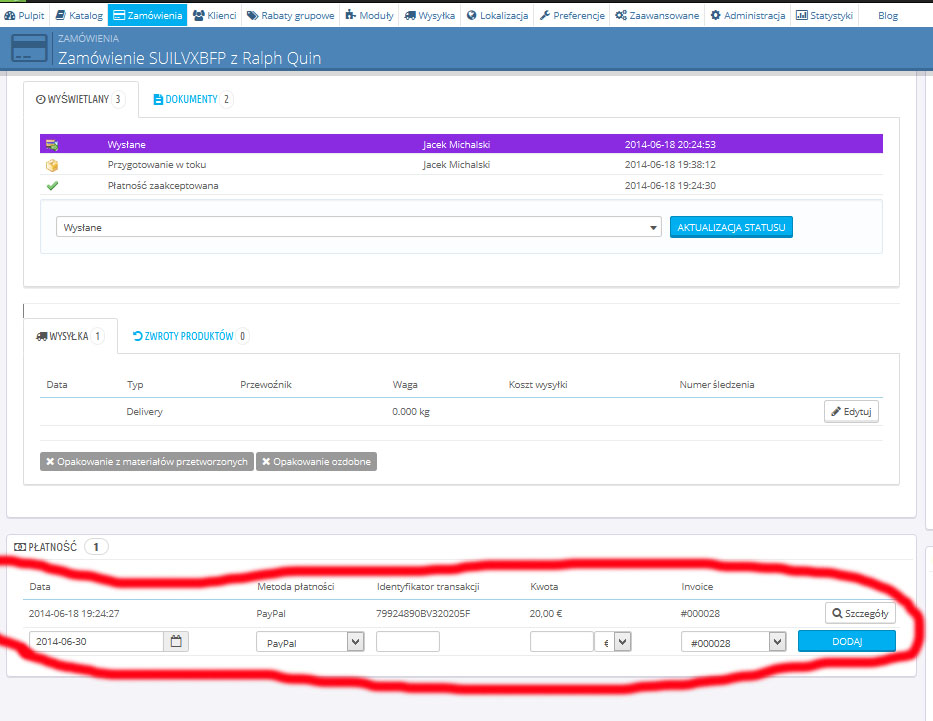Click the credit card orders header icon
The height and width of the screenshot is (721, 933).
pyautogui.click(x=29, y=48)
